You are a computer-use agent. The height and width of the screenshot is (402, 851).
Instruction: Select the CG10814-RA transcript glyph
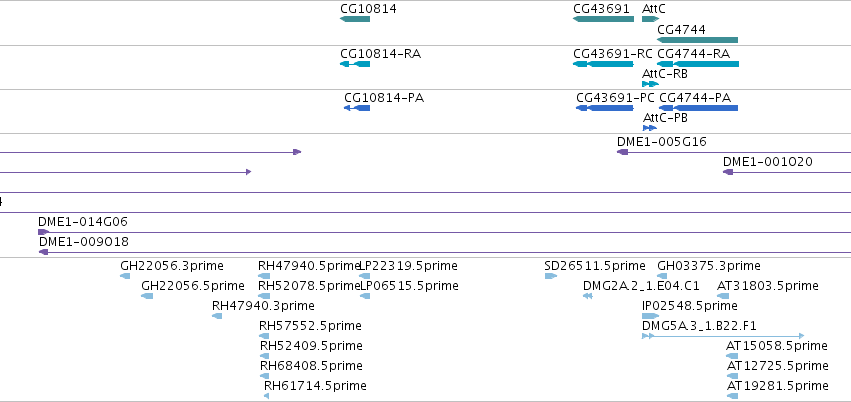[x=355, y=64]
